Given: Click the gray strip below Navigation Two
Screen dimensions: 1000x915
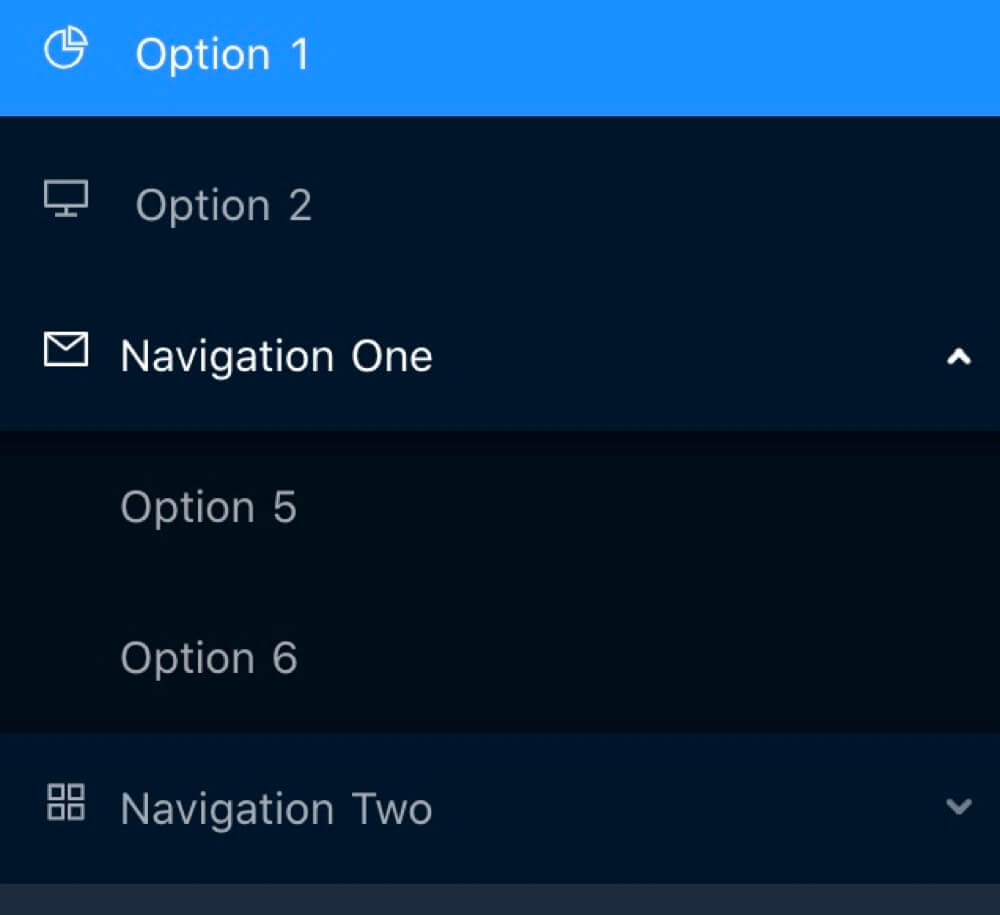Looking at the screenshot, I should coord(500,899).
